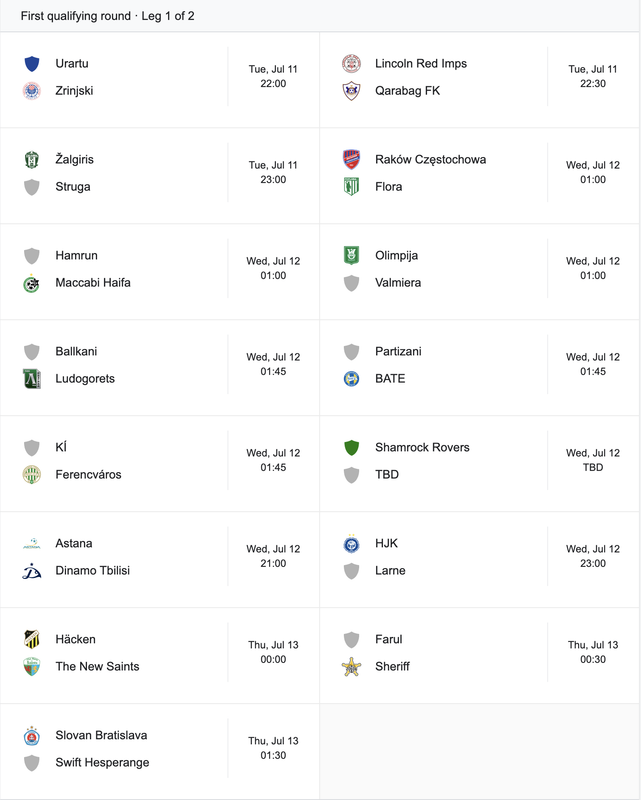The image size is (641, 800).
Task: Click the Qarabag FK club crest
Action: coord(351,91)
